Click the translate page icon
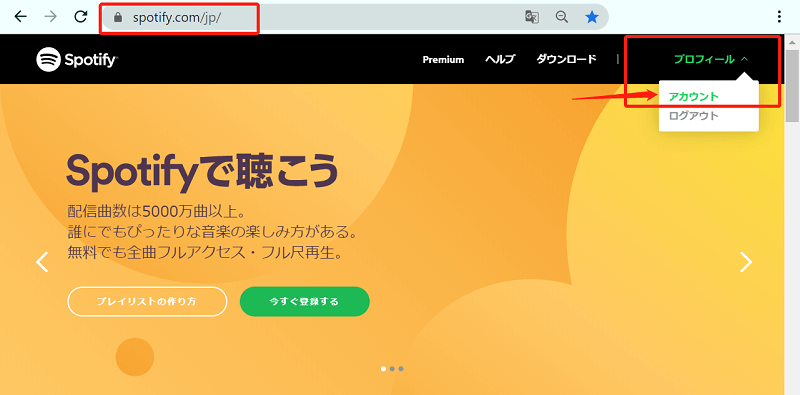800x395 pixels. (x=532, y=17)
